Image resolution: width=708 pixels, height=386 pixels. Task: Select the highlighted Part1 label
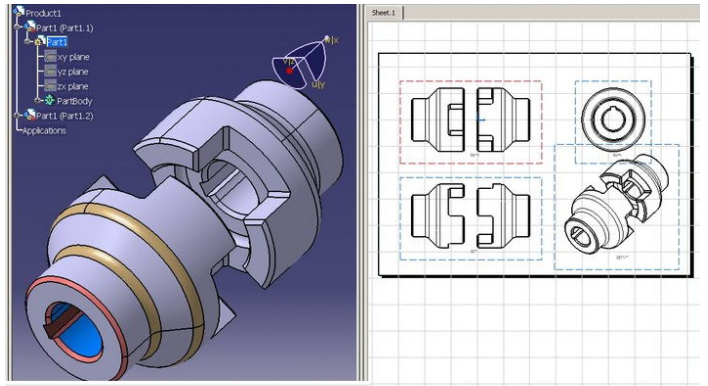57,42
